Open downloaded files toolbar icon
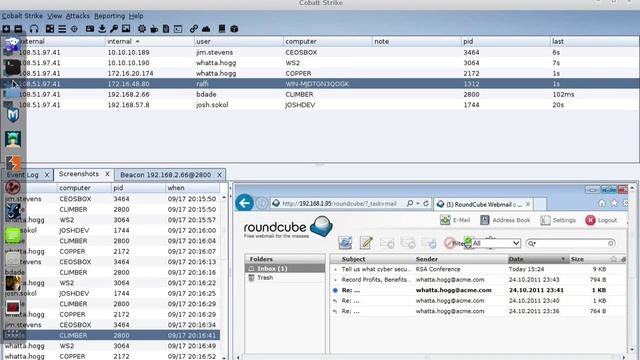 point(102,29)
